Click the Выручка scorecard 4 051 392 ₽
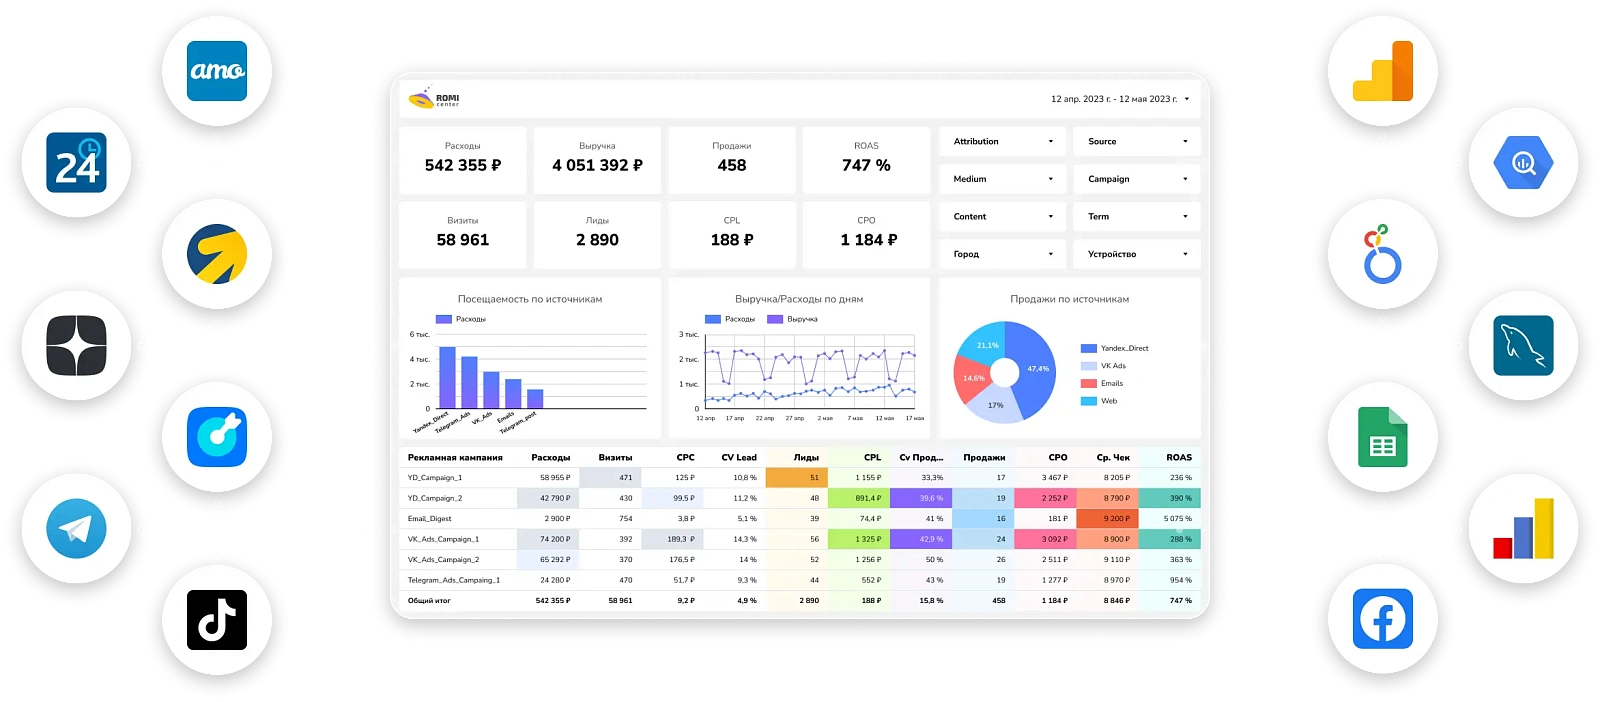 (597, 160)
